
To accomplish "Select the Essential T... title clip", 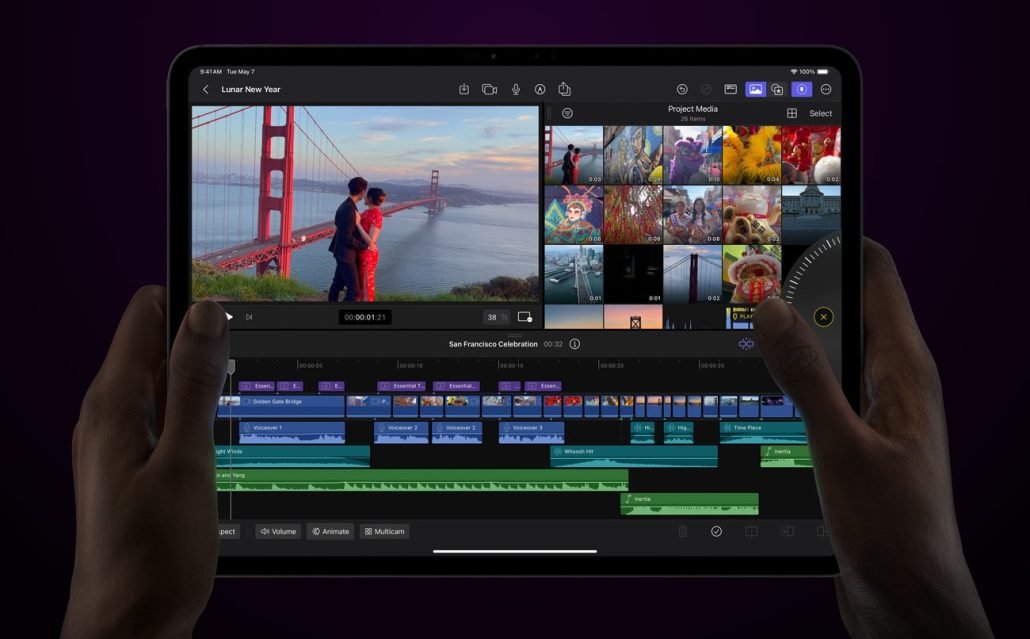I will coord(402,386).
